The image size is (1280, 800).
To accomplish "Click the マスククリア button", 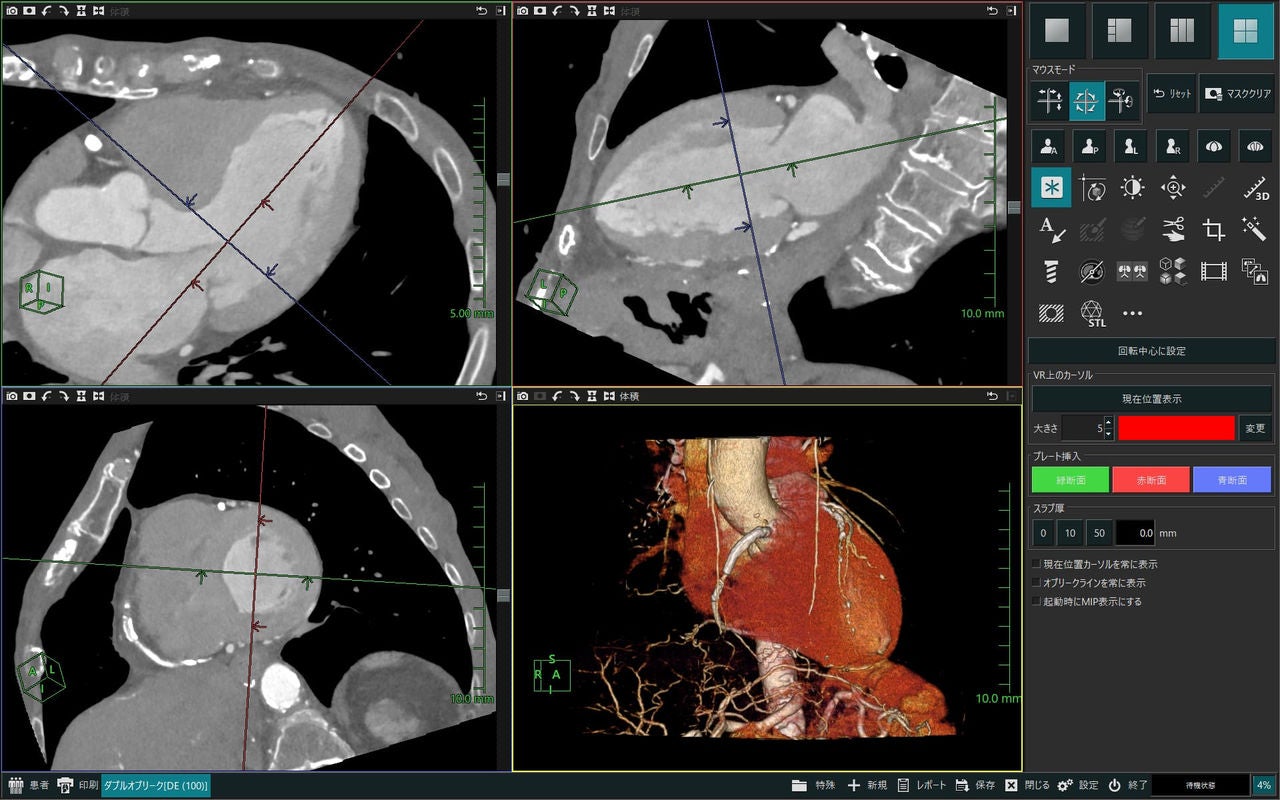I will coord(1238,93).
